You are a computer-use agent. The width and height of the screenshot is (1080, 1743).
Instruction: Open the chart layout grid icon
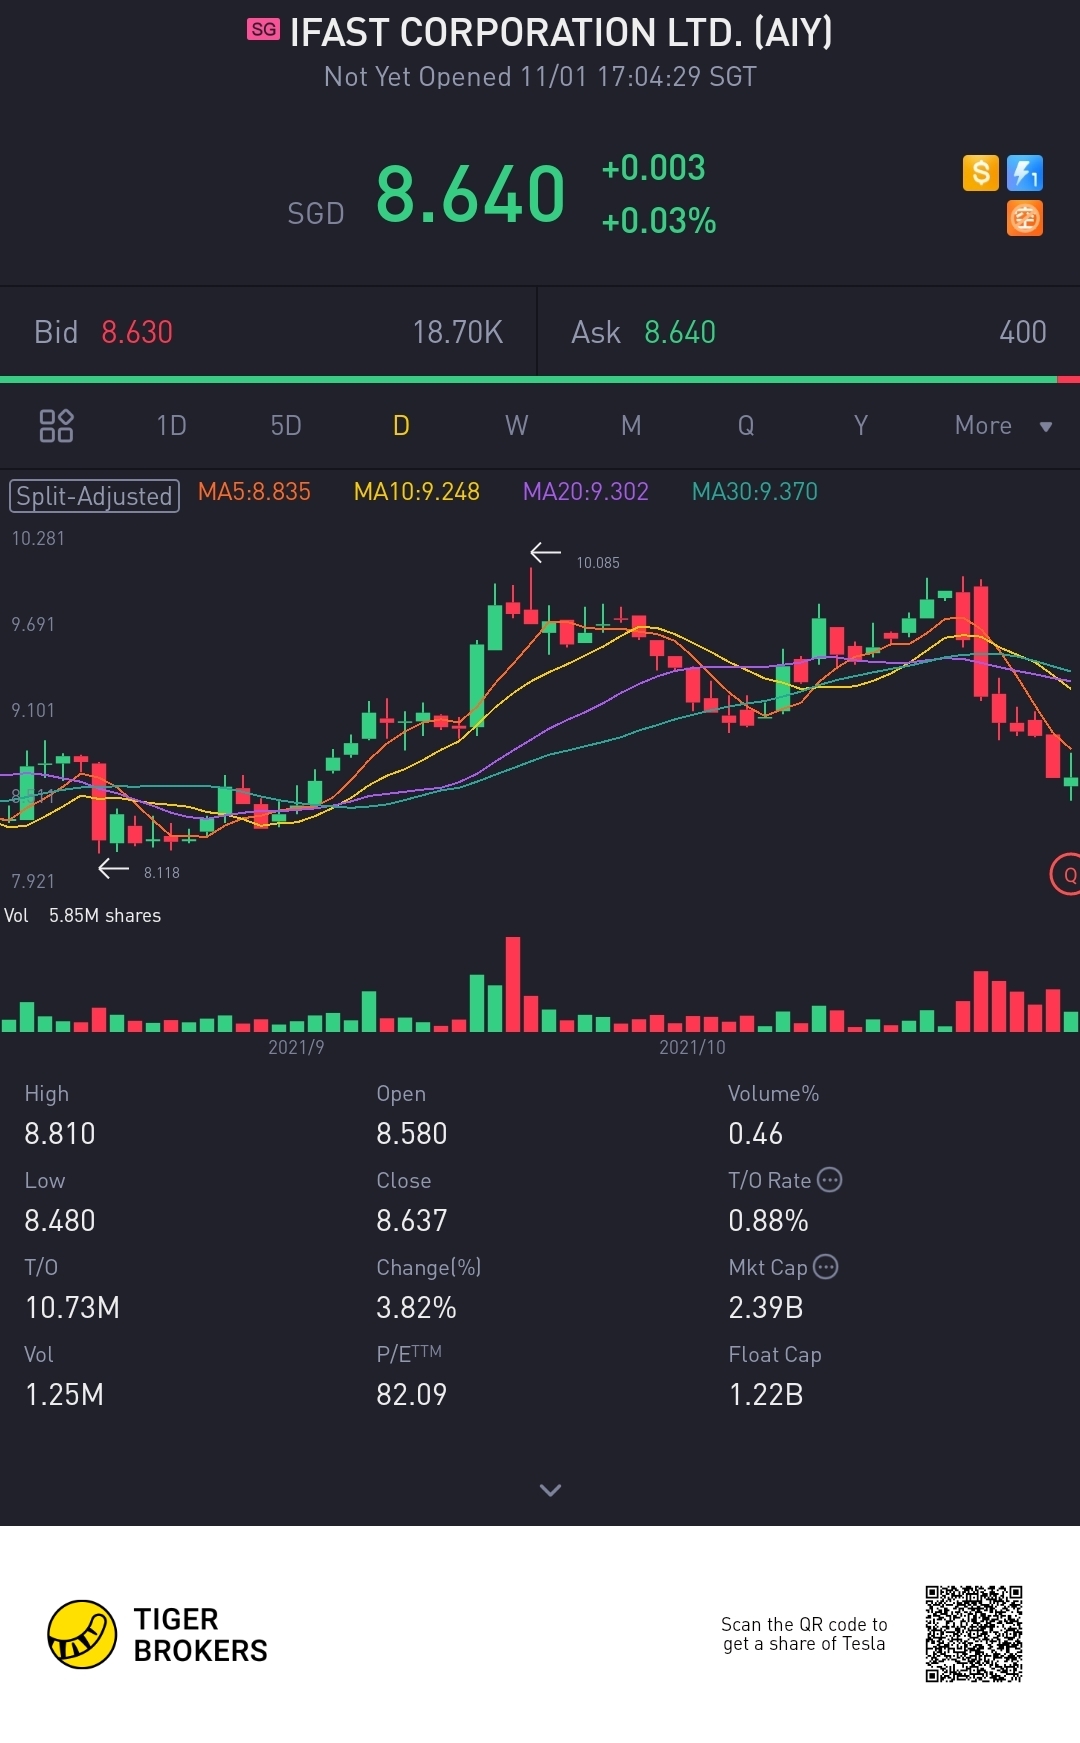[x=56, y=426]
